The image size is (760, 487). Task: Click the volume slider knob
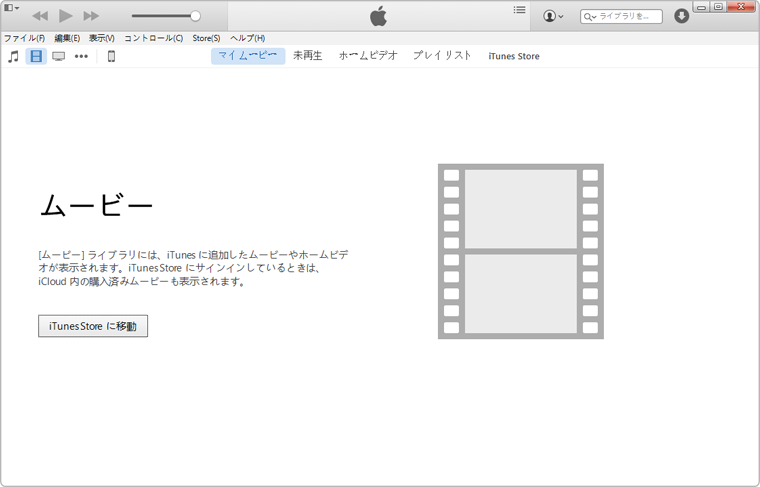coord(195,16)
